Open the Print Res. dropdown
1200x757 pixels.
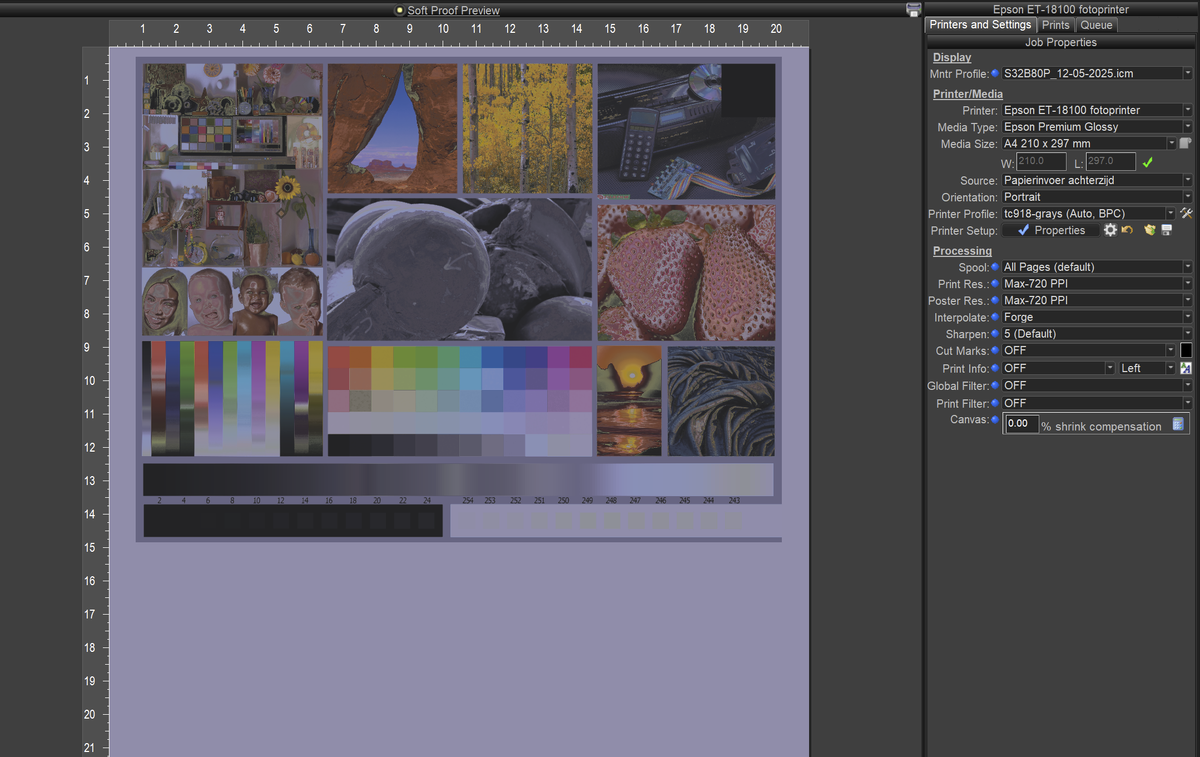pos(1097,284)
